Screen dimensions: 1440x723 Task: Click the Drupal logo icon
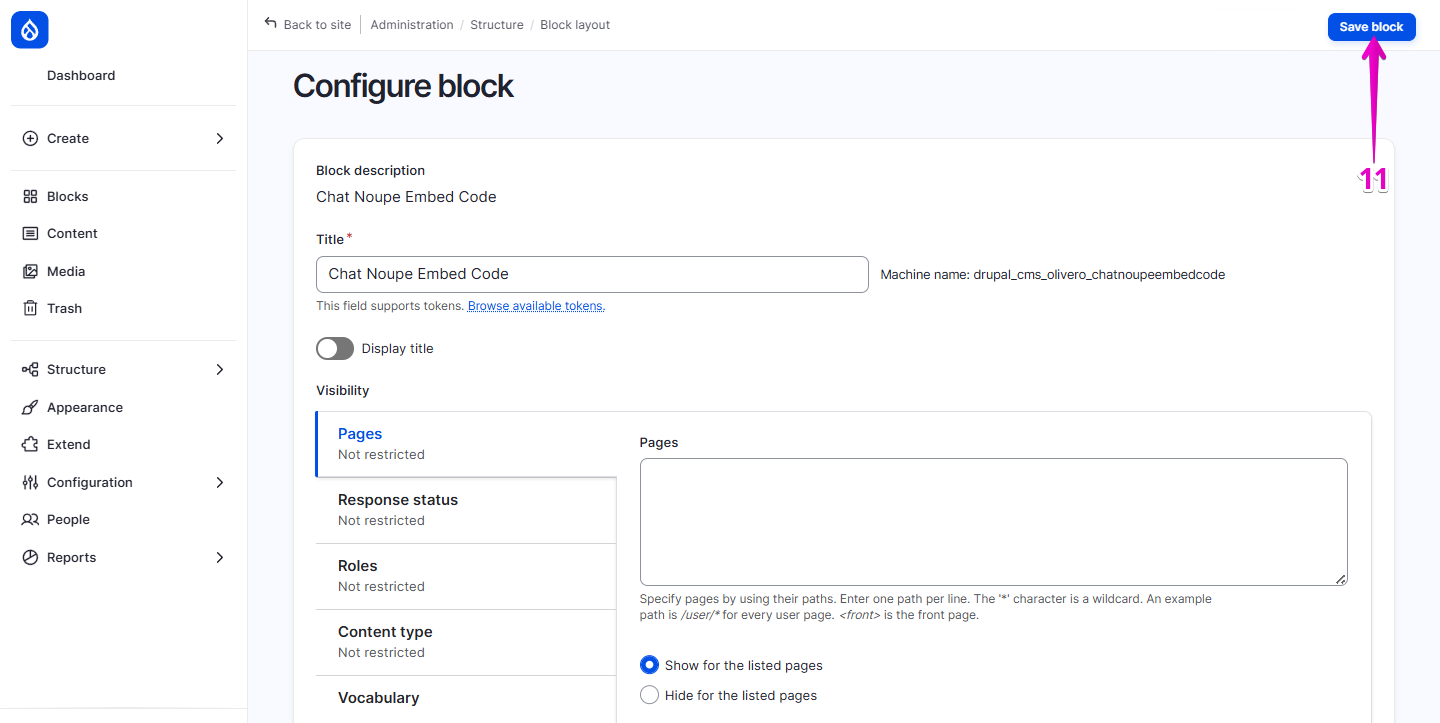pyautogui.click(x=29, y=30)
